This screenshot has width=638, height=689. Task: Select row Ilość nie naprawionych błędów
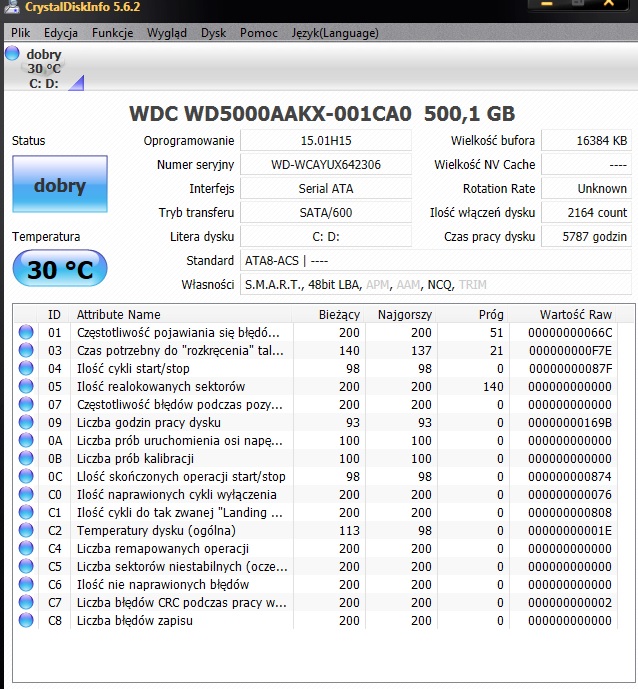tap(315, 584)
